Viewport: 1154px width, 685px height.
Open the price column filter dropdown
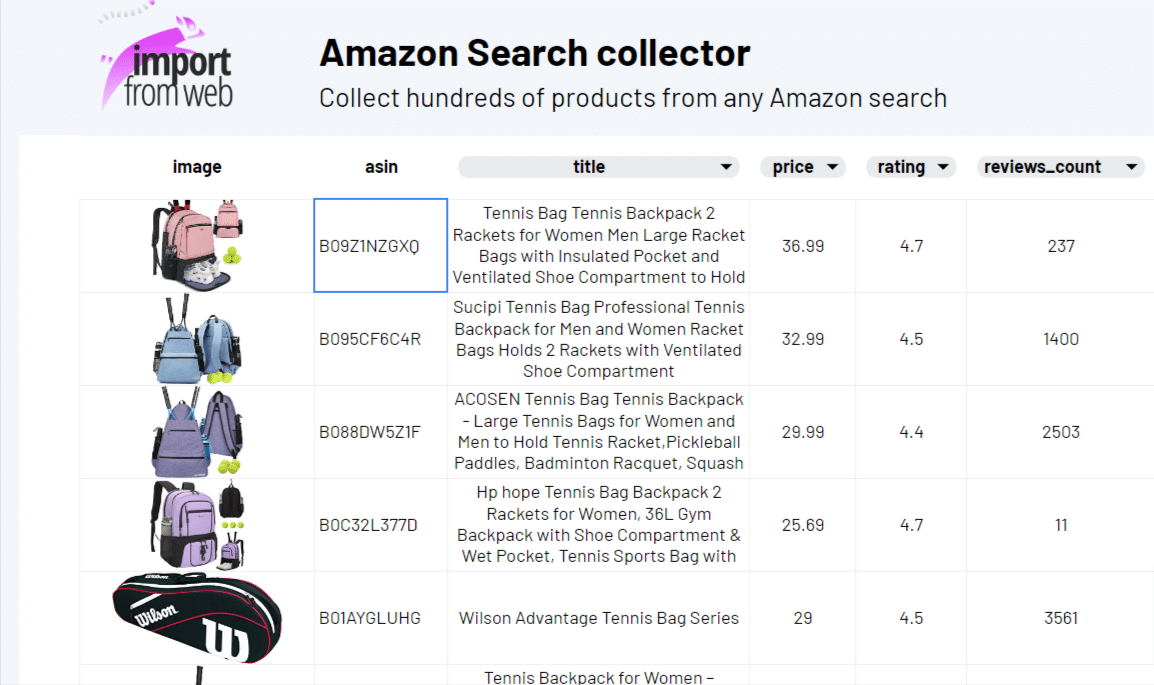pyautogui.click(x=832, y=167)
